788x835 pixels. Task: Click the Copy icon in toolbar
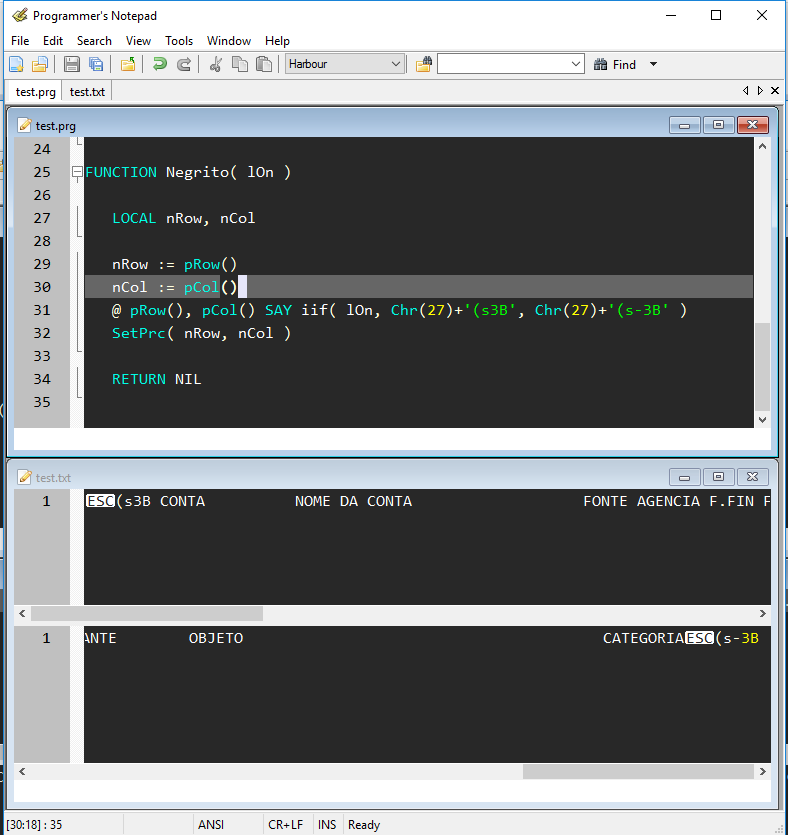pos(240,64)
